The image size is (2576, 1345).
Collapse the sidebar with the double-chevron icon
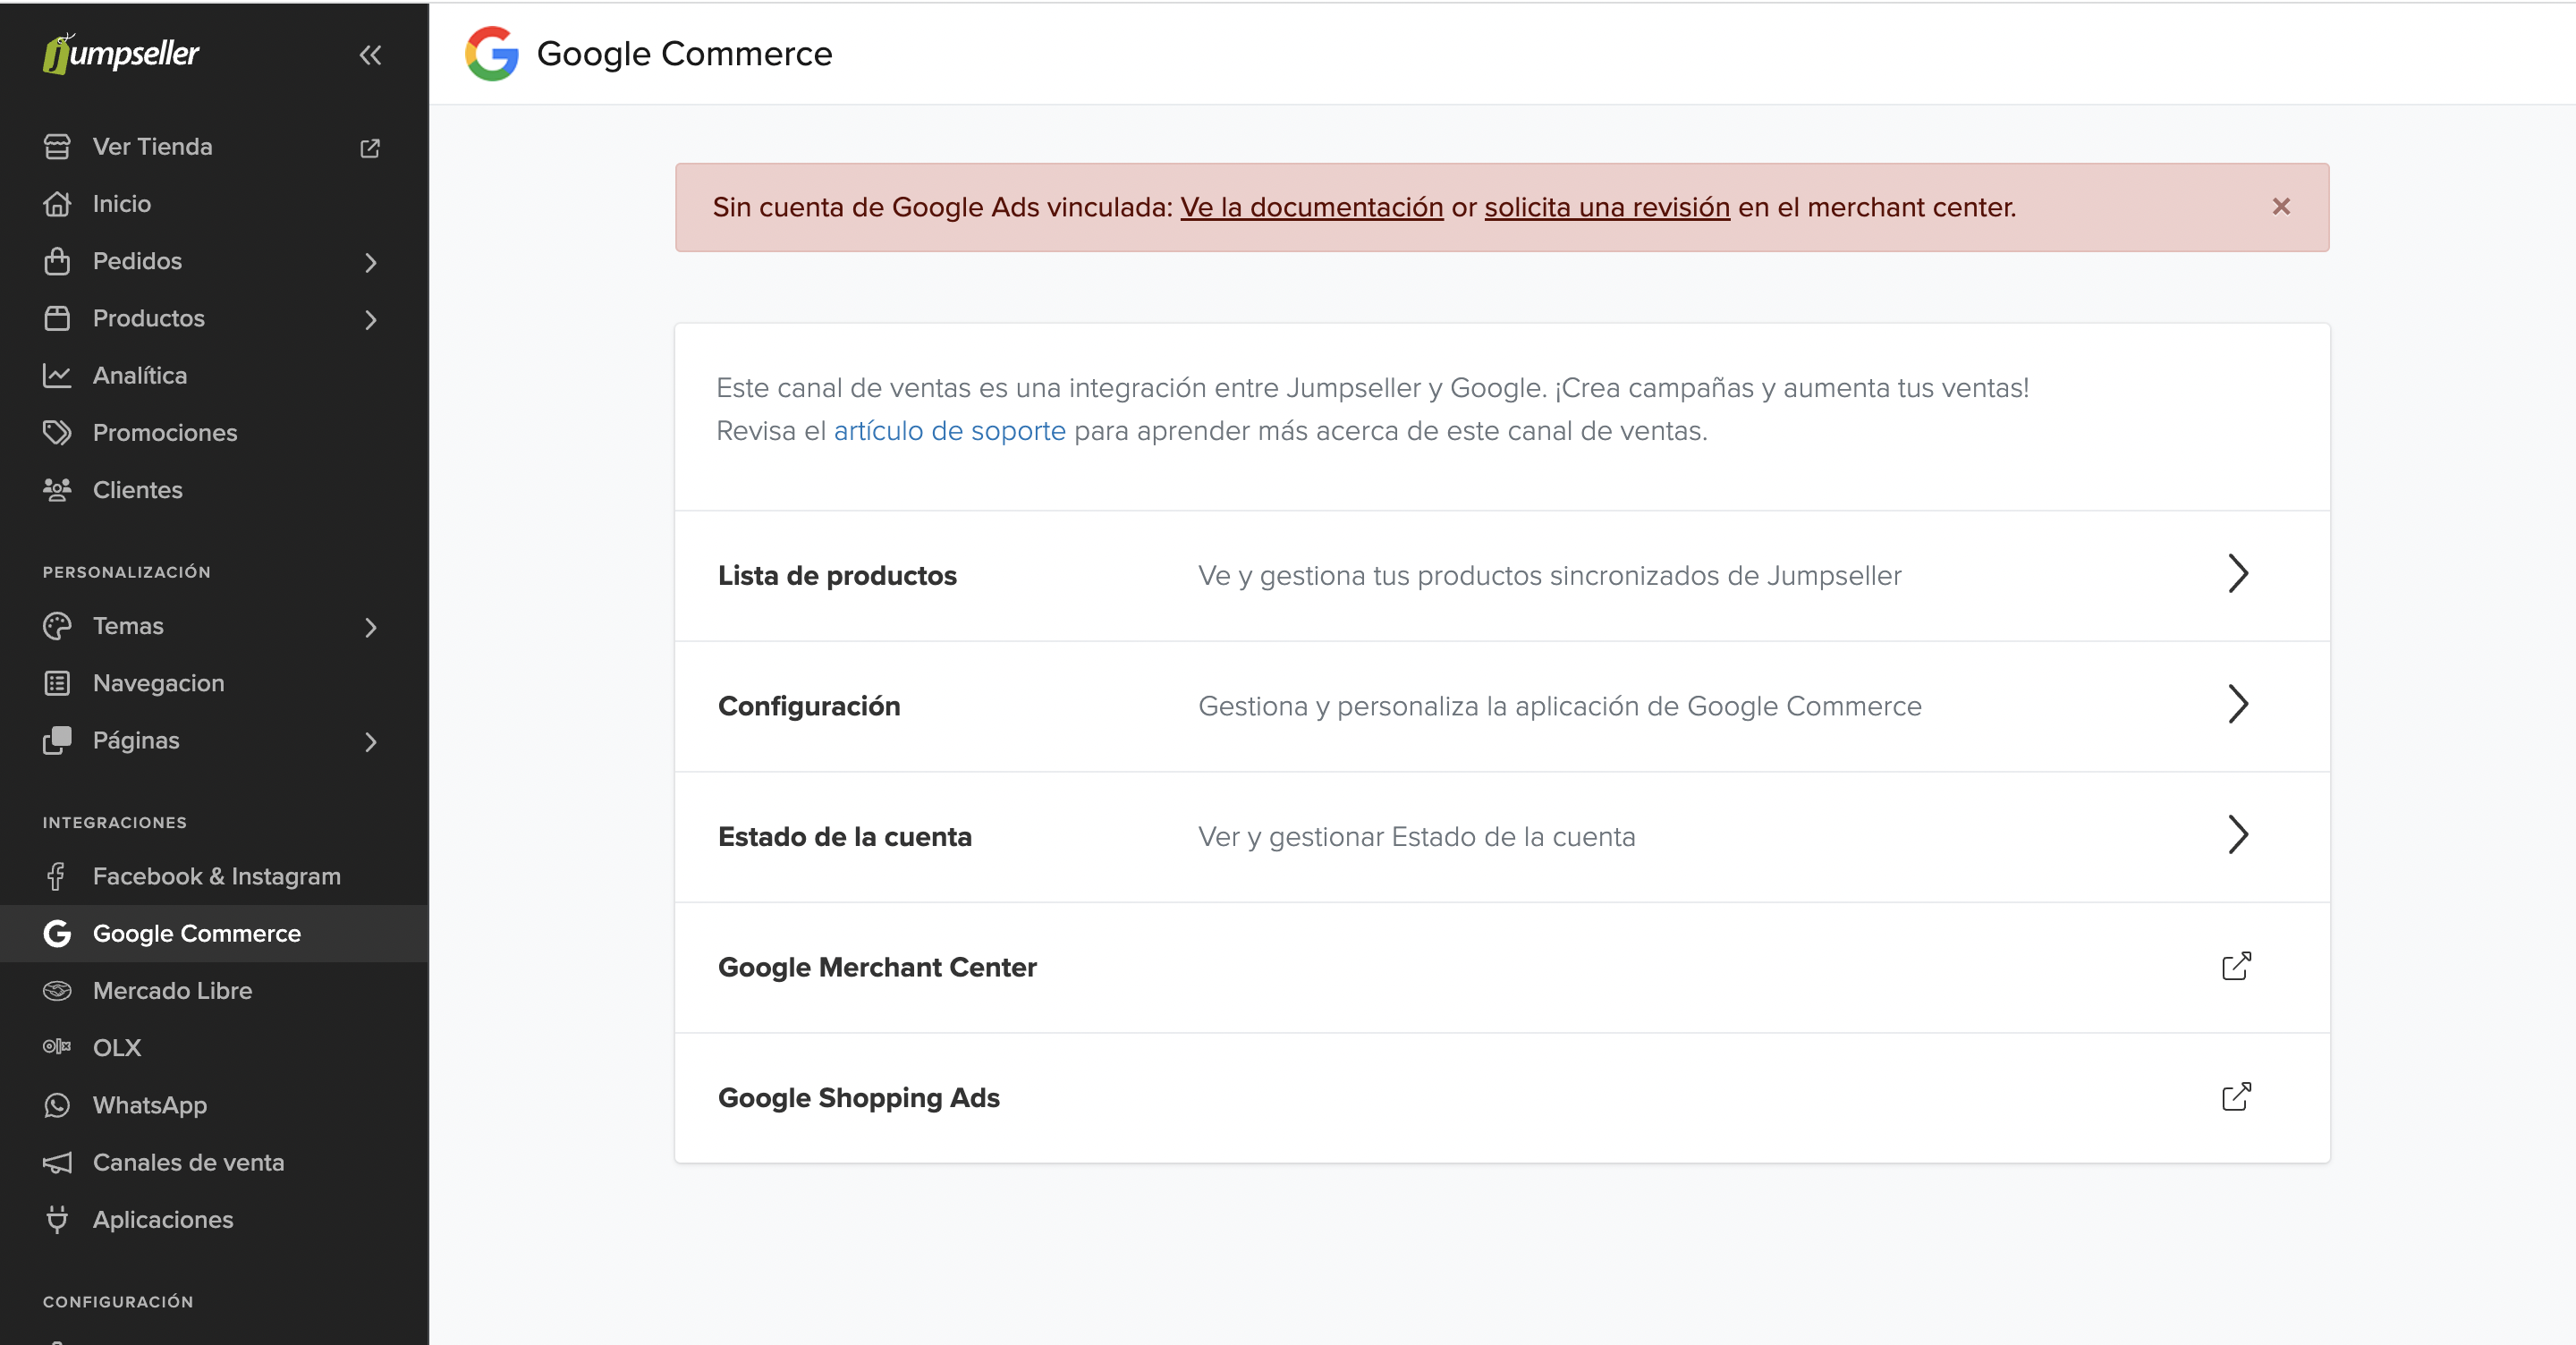[370, 55]
